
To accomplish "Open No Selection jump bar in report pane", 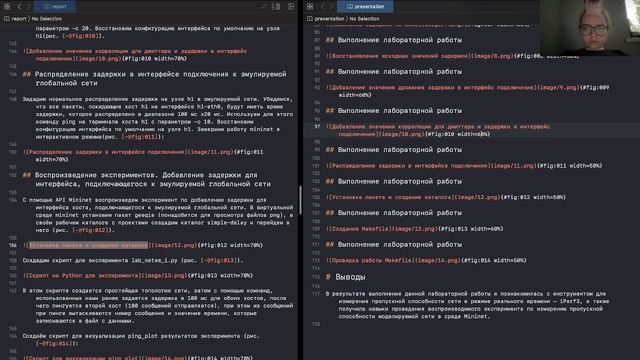I will [x=47, y=19].
